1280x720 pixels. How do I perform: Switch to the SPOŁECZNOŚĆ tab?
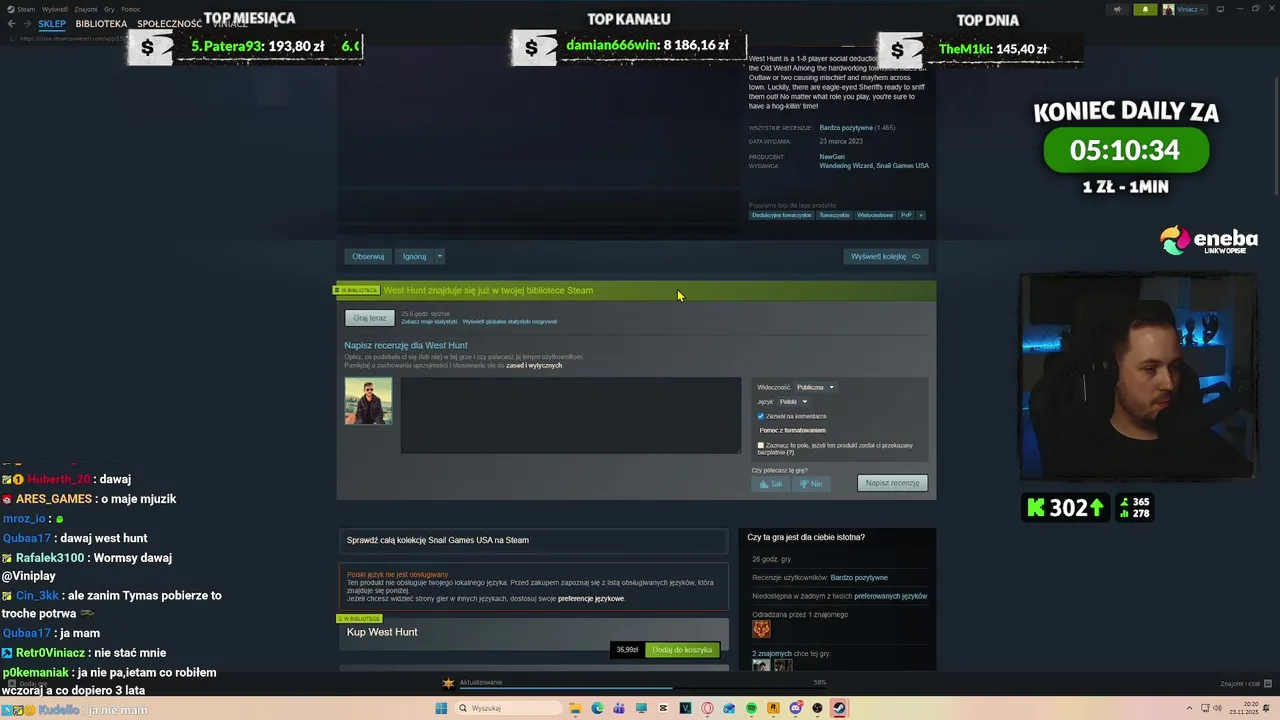(x=169, y=24)
